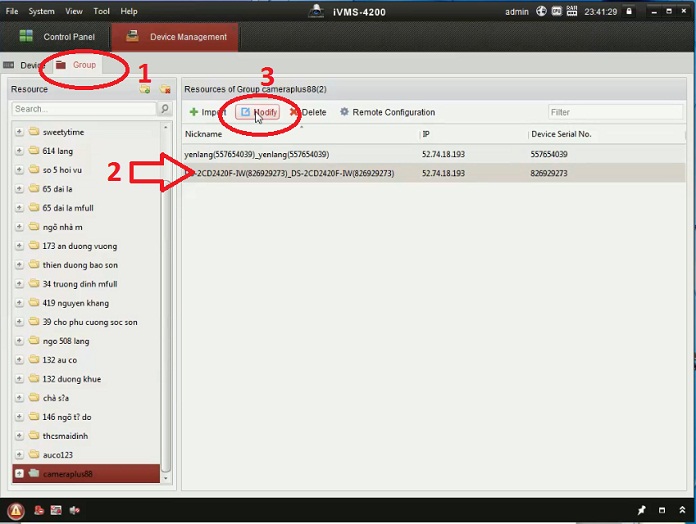The width and height of the screenshot is (696, 524).
Task: Click the Delete button
Action: pyautogui.click(x=308, y=112)
